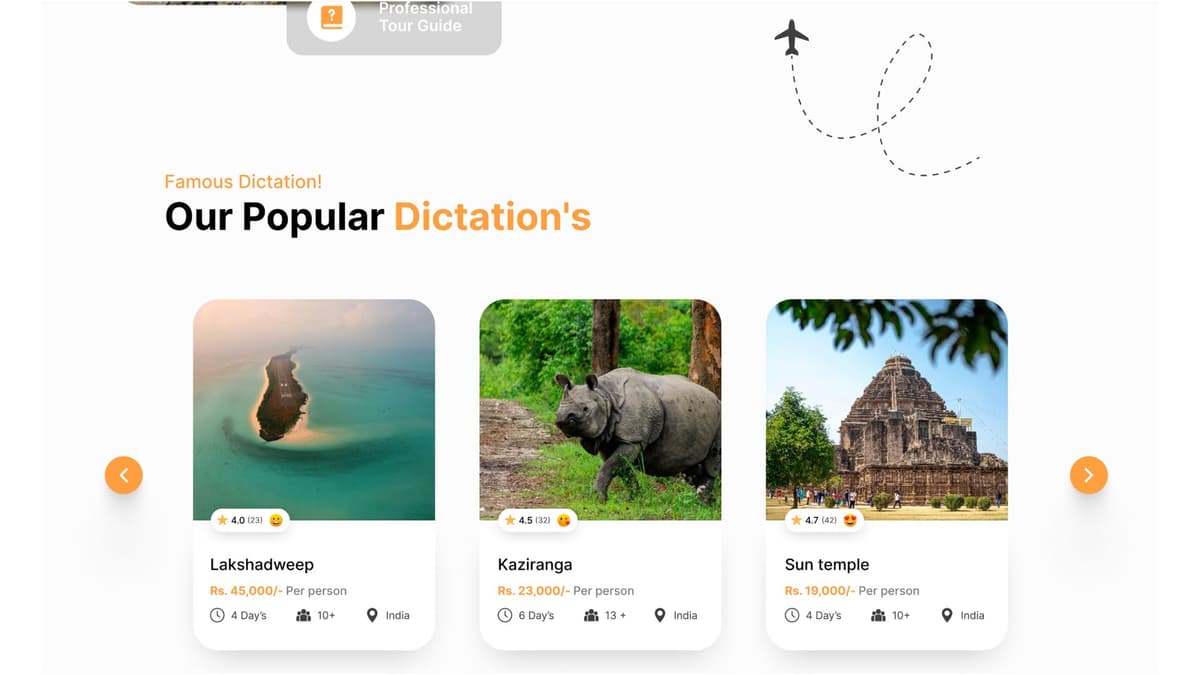Image resolution: width=1200 pixels, height=675 pixels.
Task: Click the orange previous-slide arrow button
Action: [124, 475]
